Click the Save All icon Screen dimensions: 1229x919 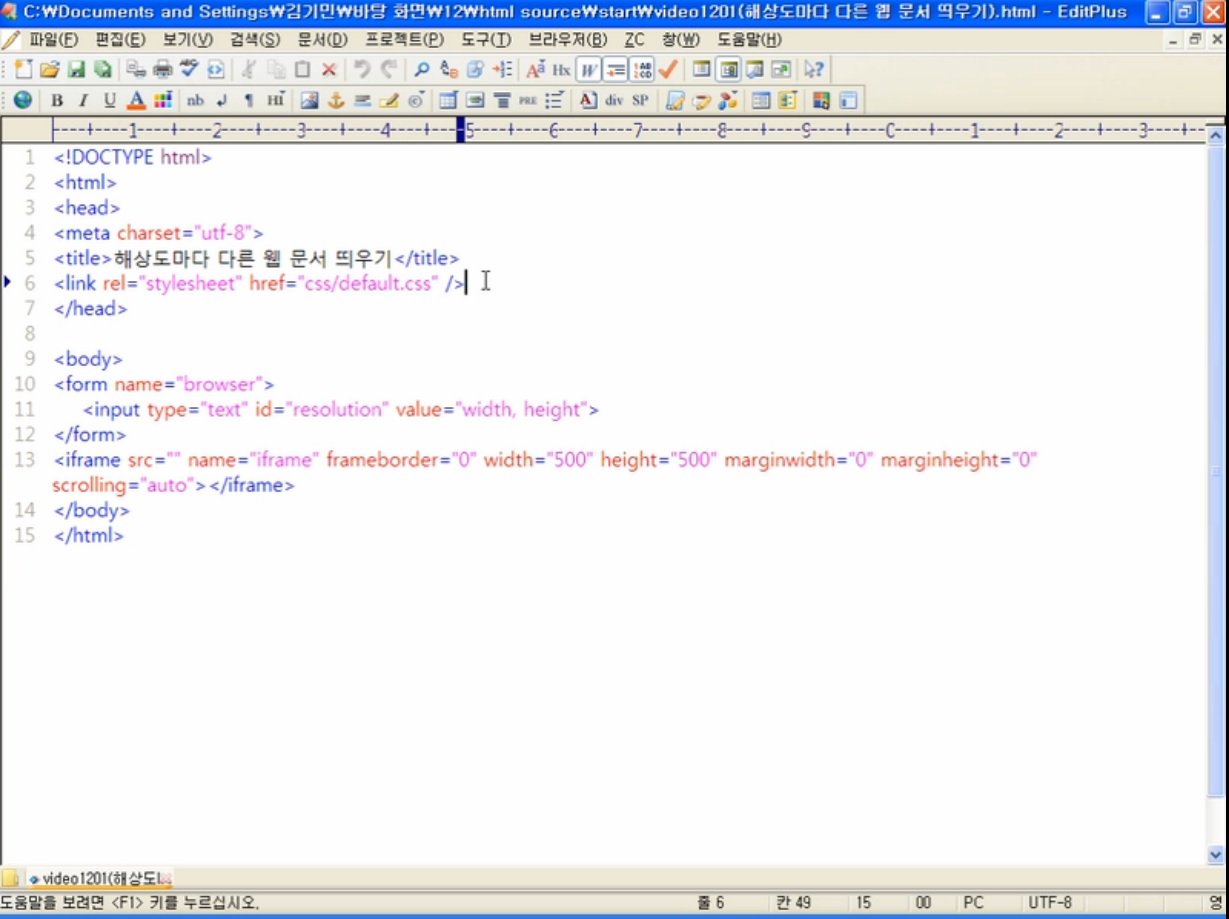click(102, 69)
